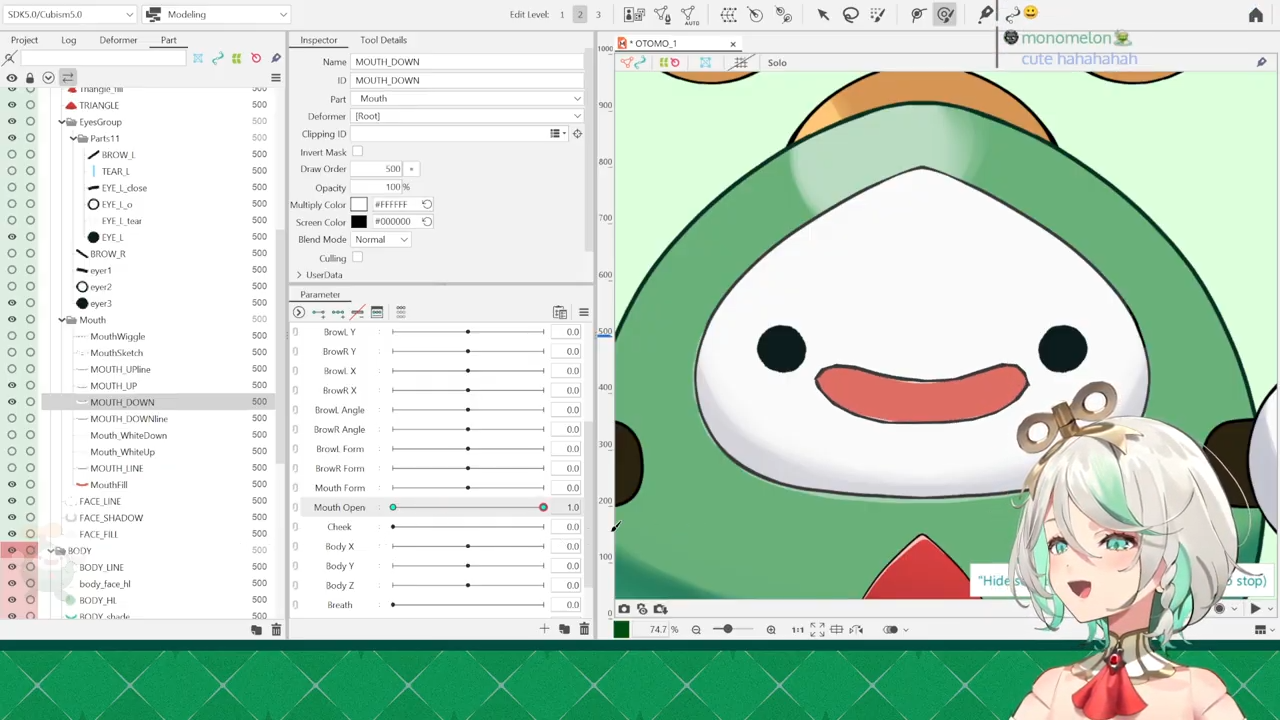Select the Lasso selection tool
The width and height of the screenshot is (1280, 720).
point(850,14)
